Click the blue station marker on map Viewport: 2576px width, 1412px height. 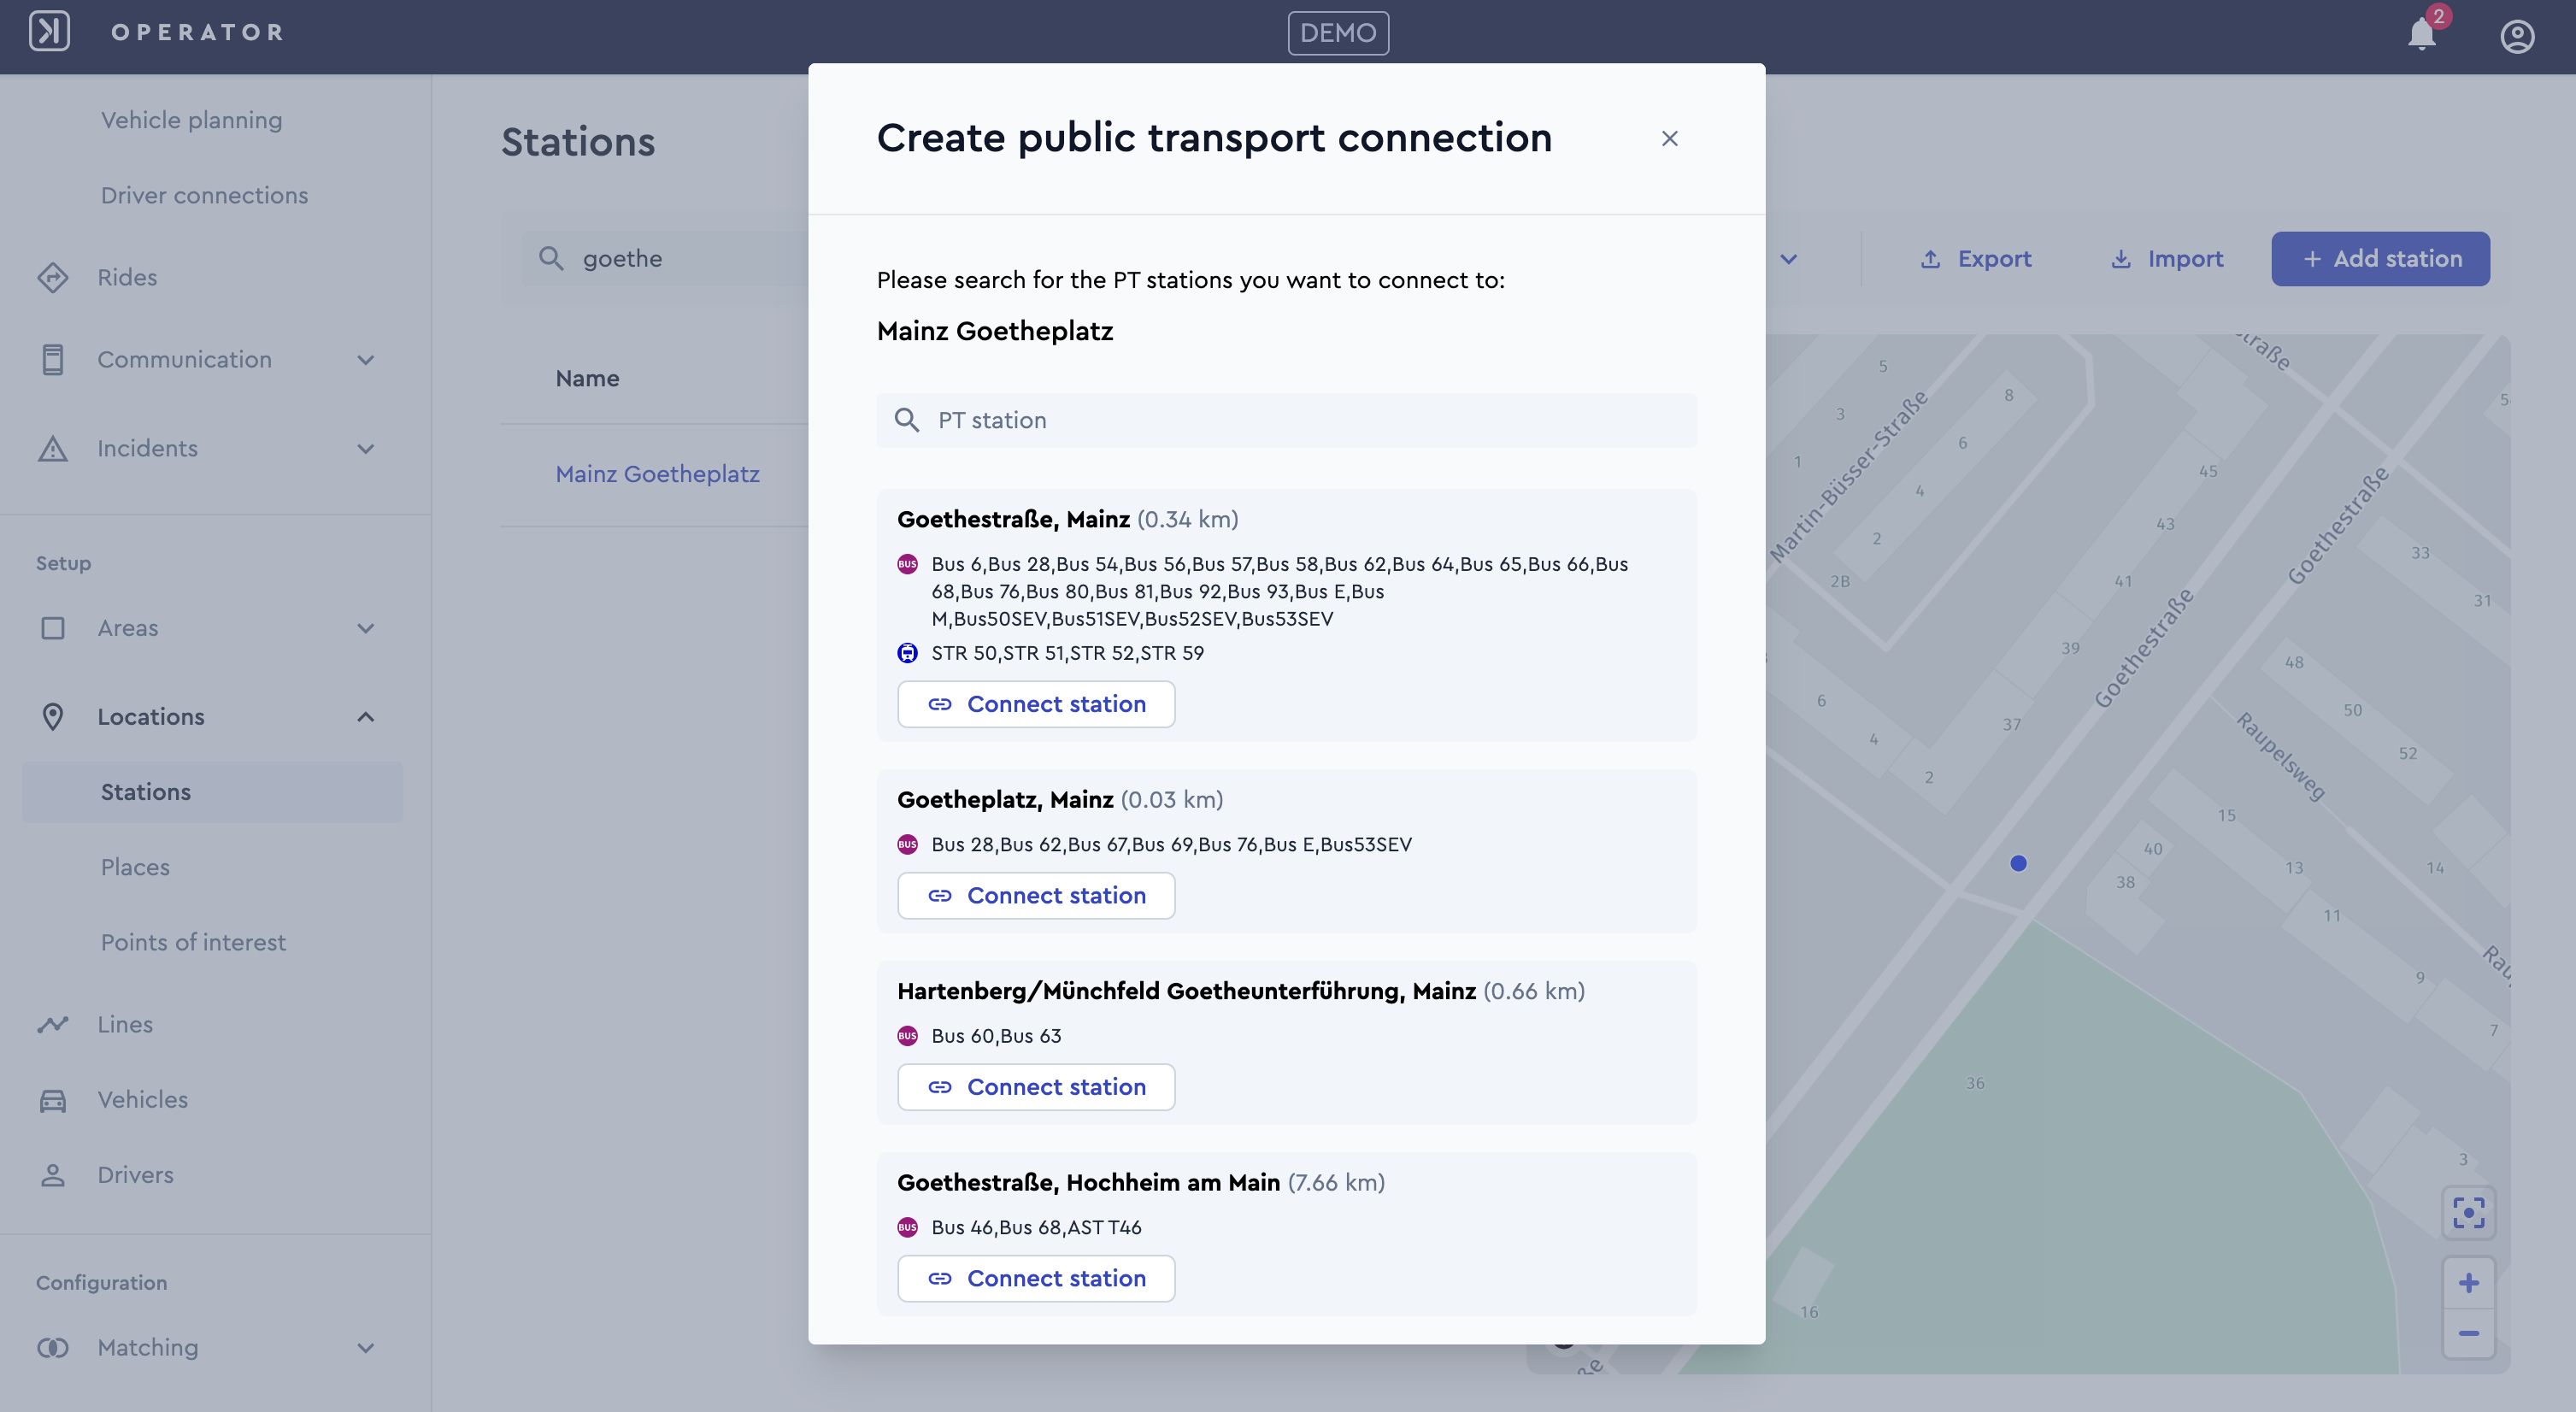pos(2018,863)
